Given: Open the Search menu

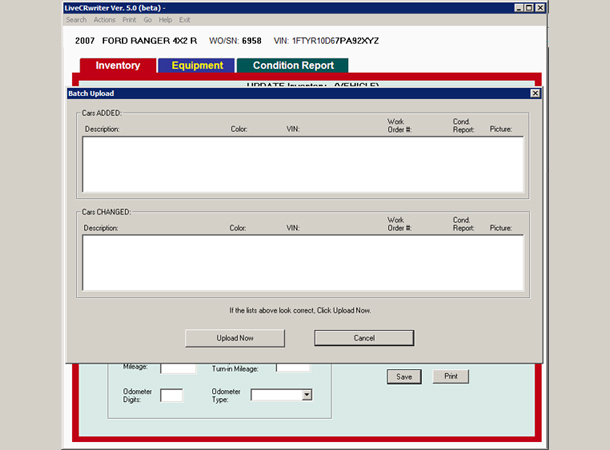Looking at the screenshot, I should pos(76,20).
